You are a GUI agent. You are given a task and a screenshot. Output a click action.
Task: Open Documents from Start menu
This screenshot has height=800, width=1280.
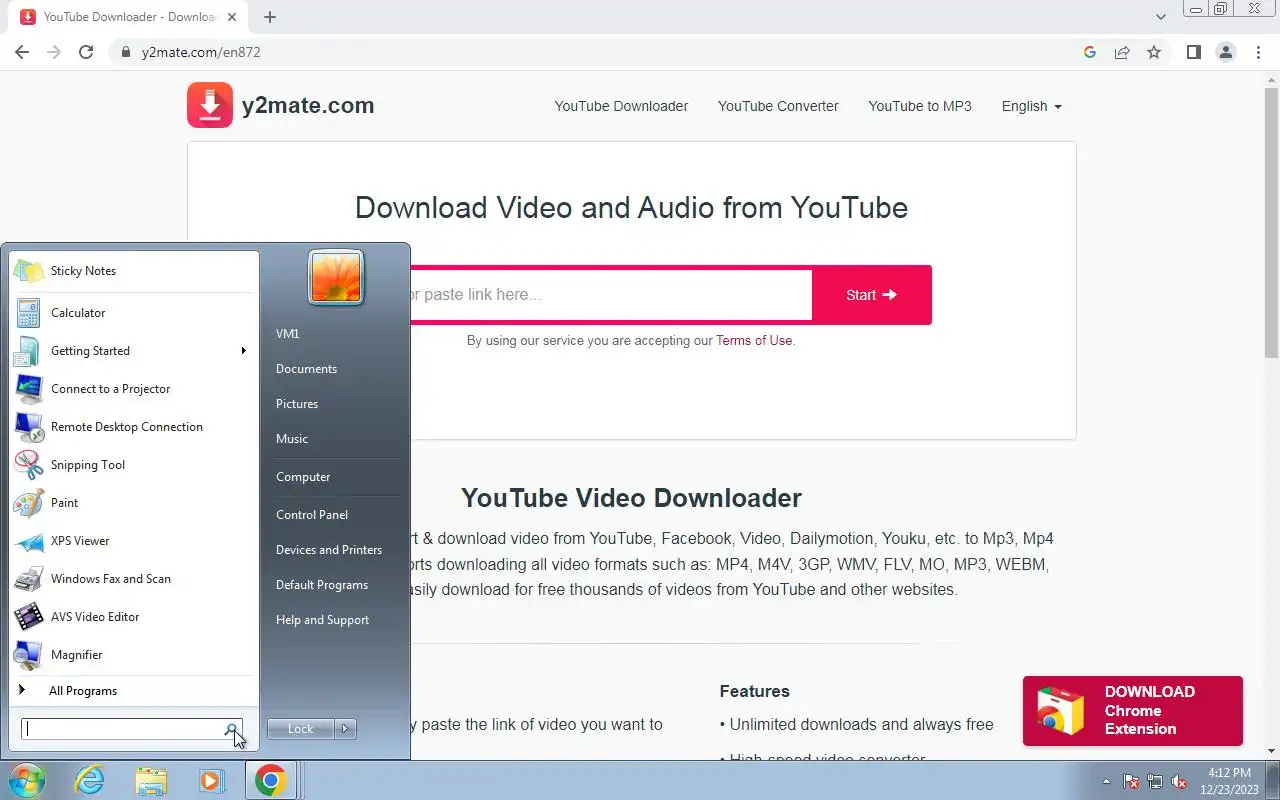click(x=306, y=369)
